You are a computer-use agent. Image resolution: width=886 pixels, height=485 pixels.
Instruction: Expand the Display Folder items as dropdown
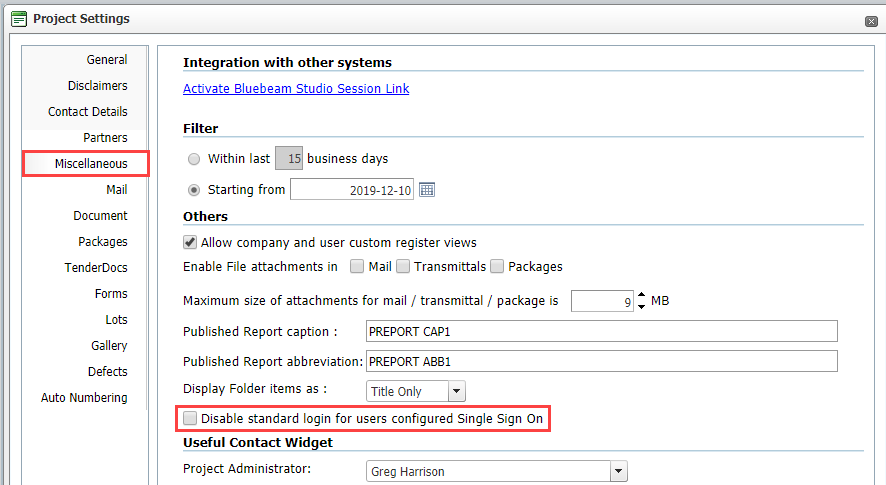click(x=457, y=391)
